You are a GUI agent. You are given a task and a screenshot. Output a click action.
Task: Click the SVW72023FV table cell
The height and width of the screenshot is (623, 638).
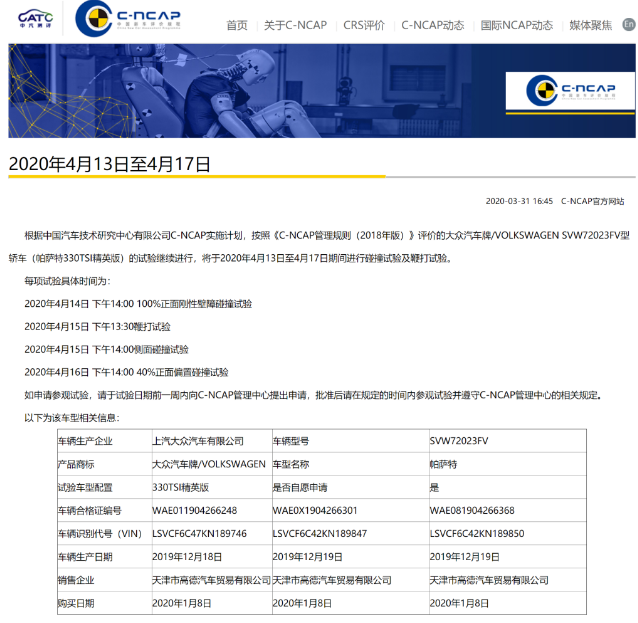pyautogui.click(x=508, y=441)
